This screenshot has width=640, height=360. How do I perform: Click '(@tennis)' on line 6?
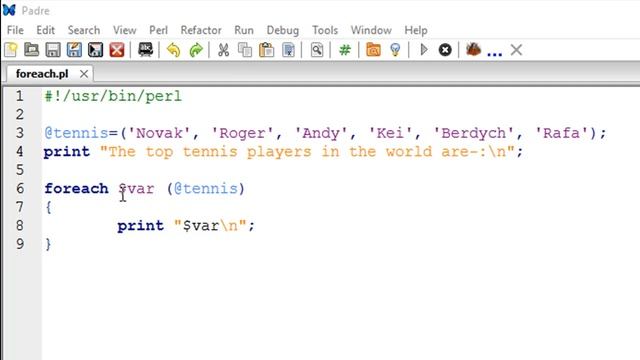(206, 189)
